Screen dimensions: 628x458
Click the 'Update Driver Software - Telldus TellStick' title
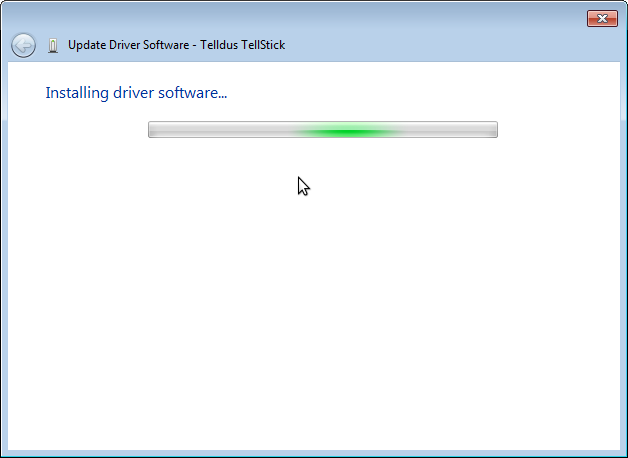click(x=177, y=45)
